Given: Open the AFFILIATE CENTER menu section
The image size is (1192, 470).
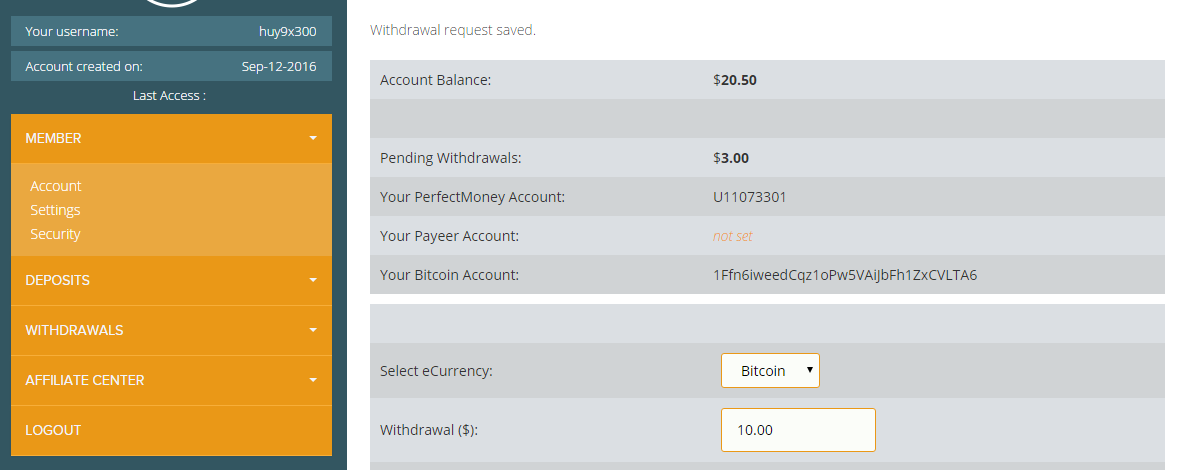Looking at the screenshot, I should point(85,380).
